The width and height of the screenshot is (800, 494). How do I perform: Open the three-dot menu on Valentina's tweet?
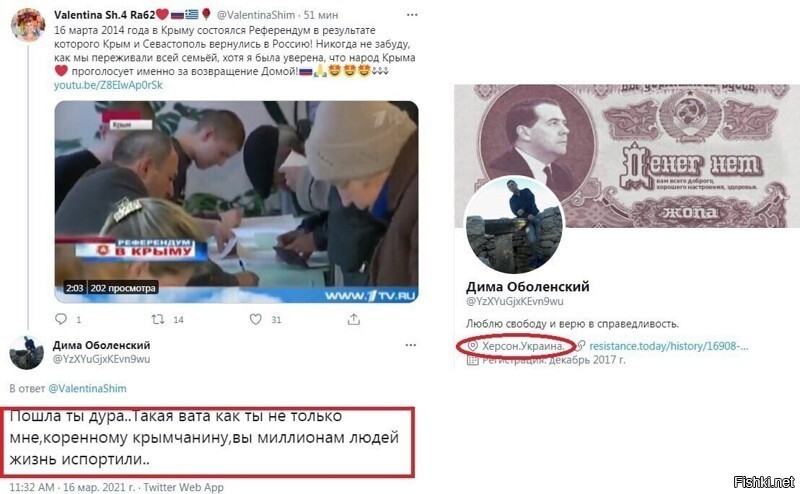[x=412, y=15]
